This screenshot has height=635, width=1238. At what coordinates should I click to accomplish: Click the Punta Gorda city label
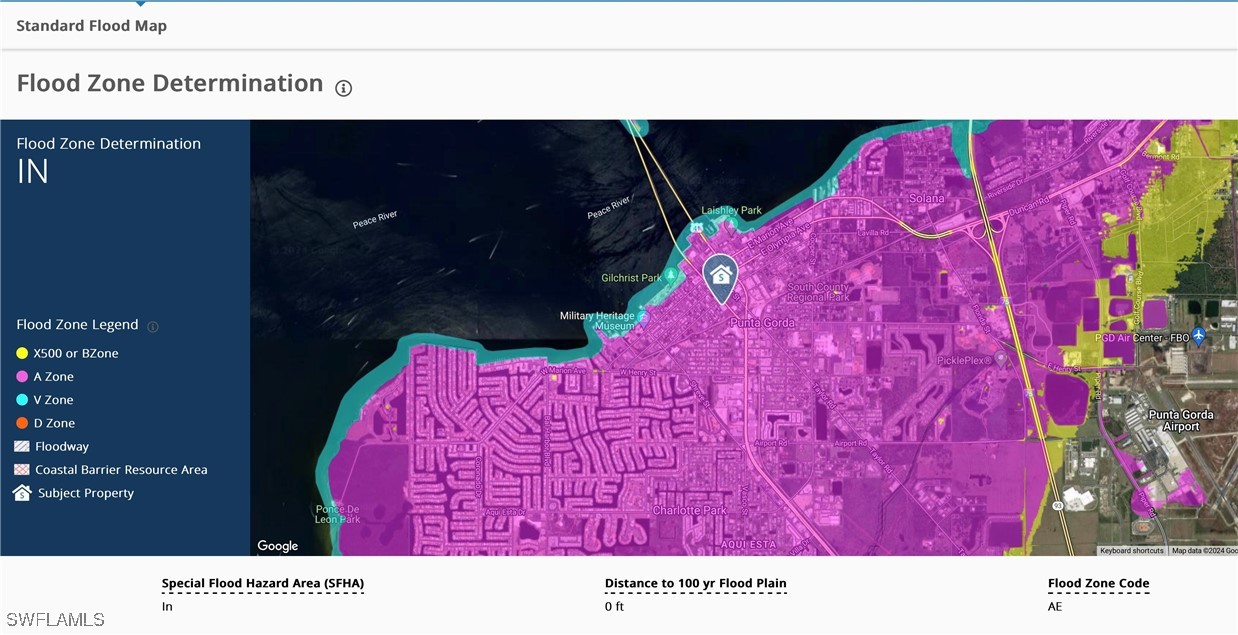click(x=762, y=323)
